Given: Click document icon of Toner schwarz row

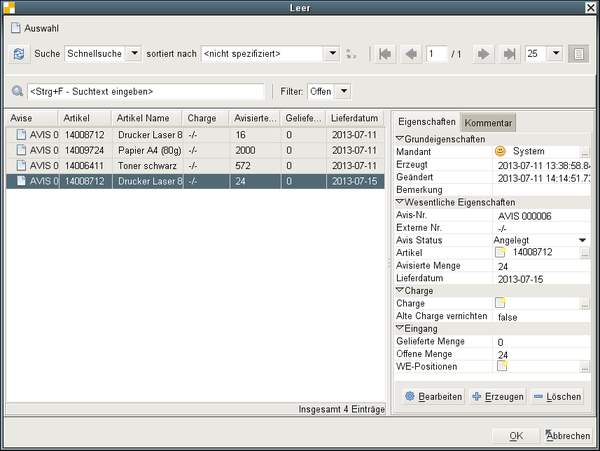Looking at the screenshot, I should click(x=21, y=165).
